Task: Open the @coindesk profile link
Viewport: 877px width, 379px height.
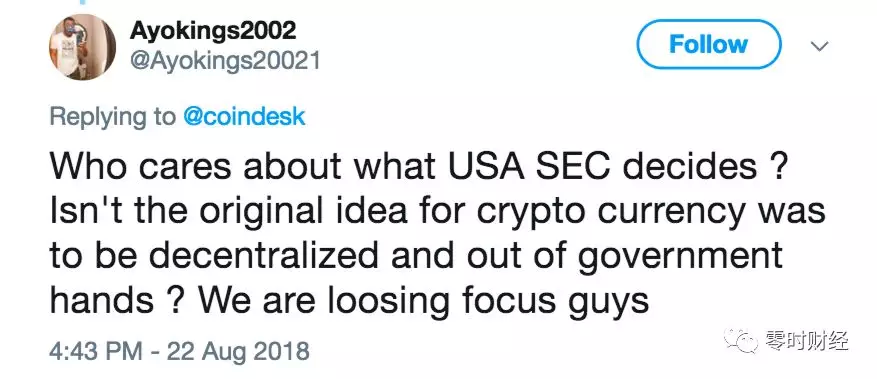Action: 244,117
